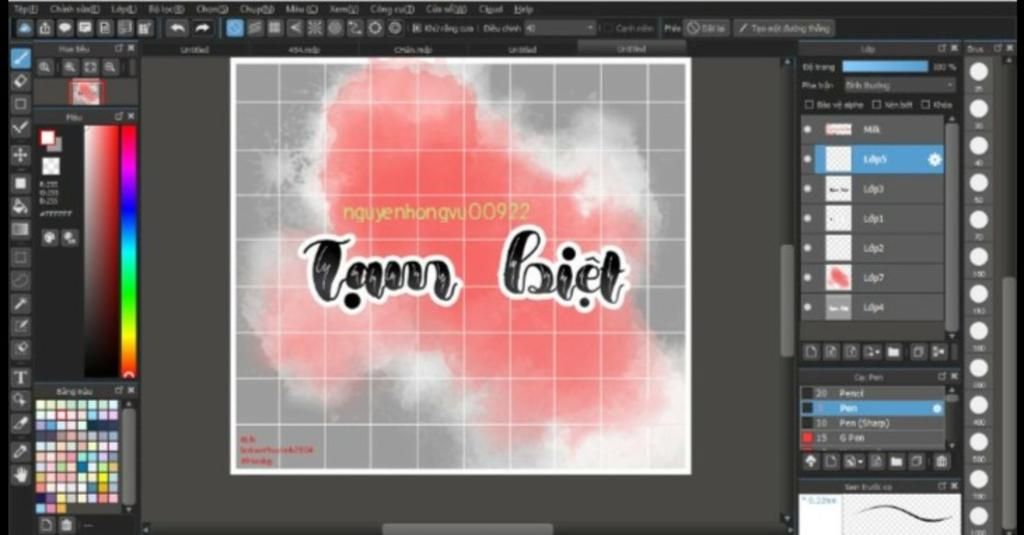Click the canvas horizontal scrollbar
The image size is (1024, 535).
[467, 528]
